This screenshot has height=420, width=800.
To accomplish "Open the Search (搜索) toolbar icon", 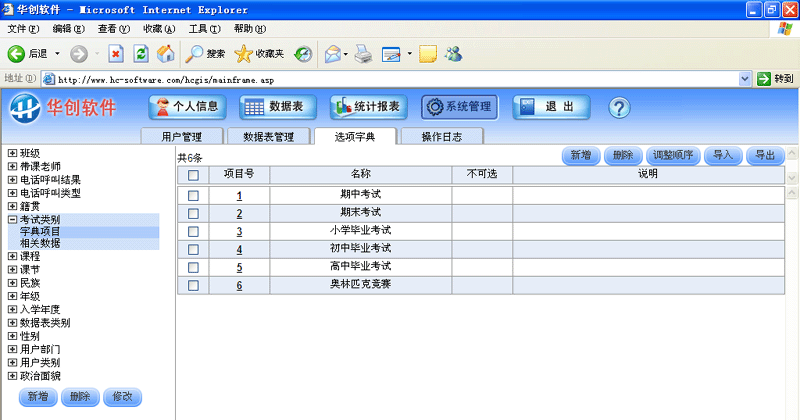I will [x=194, y=54].
